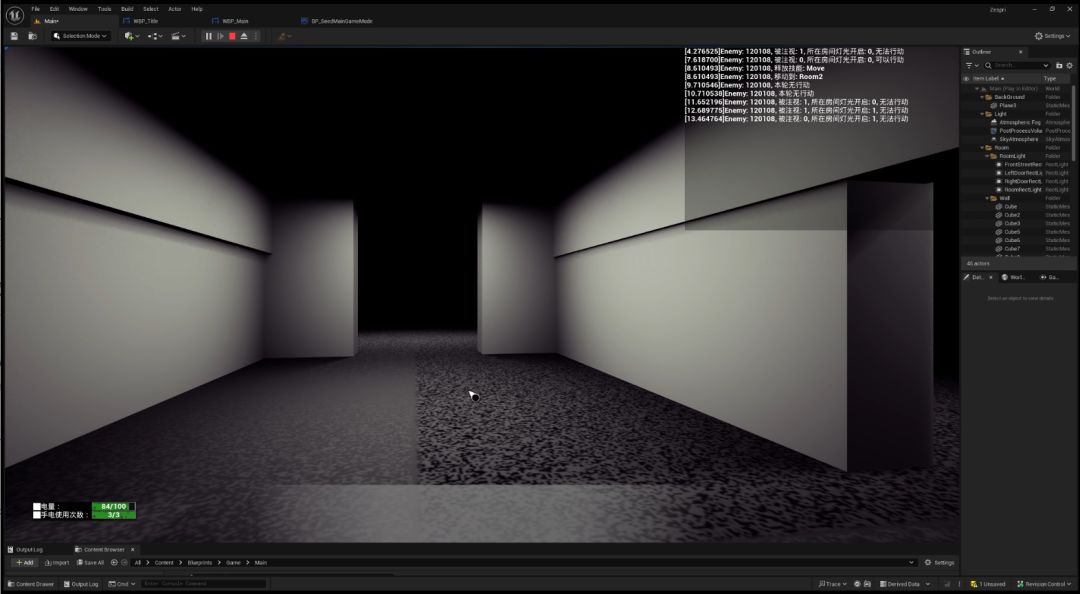Screen dimensions: 1080x594
Task: Open the add content toolbar icon
Action: [131, 36]
